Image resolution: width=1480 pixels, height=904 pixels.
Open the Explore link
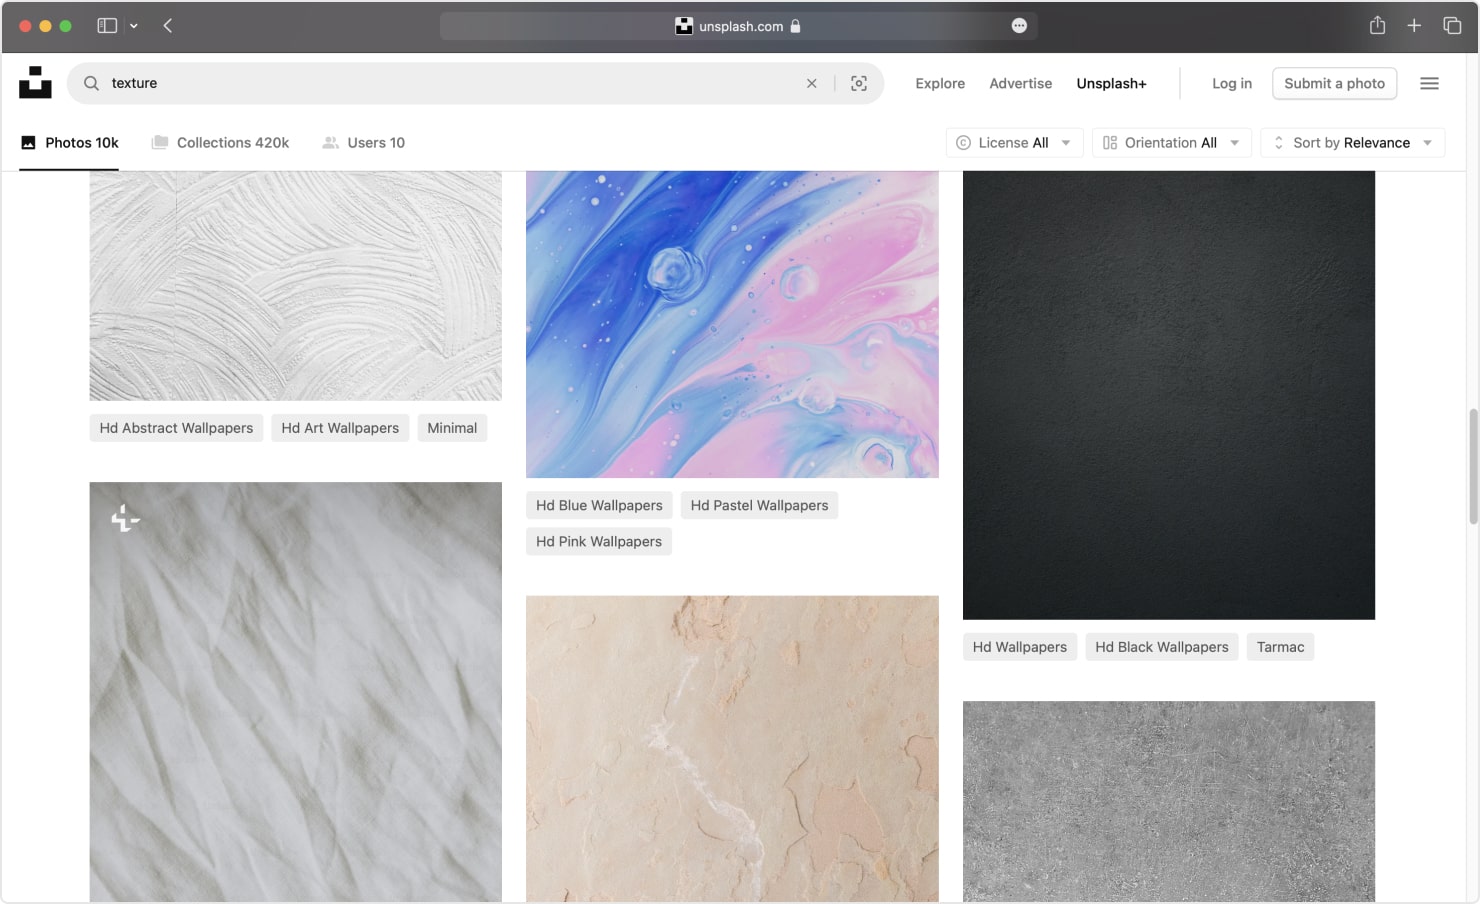point(940,84)
